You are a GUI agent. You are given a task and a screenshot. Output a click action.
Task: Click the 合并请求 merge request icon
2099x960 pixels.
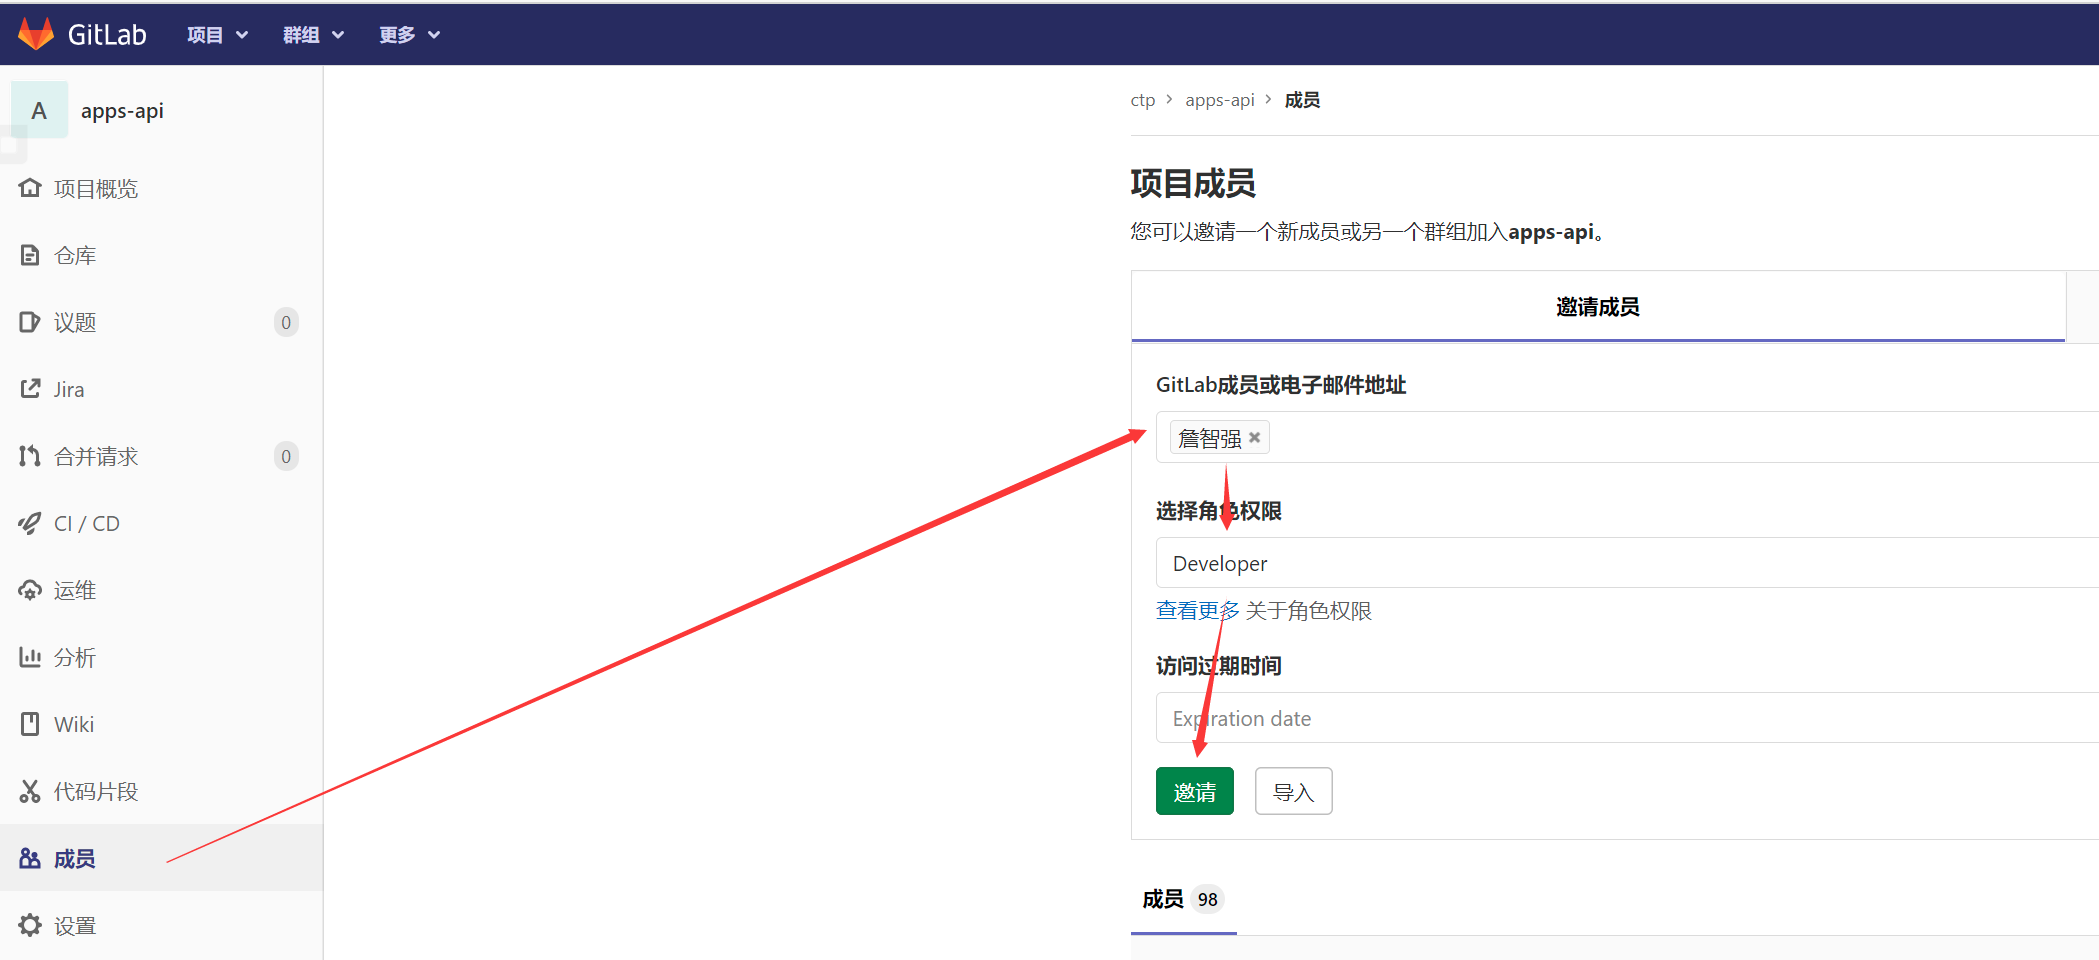point(30,456)
